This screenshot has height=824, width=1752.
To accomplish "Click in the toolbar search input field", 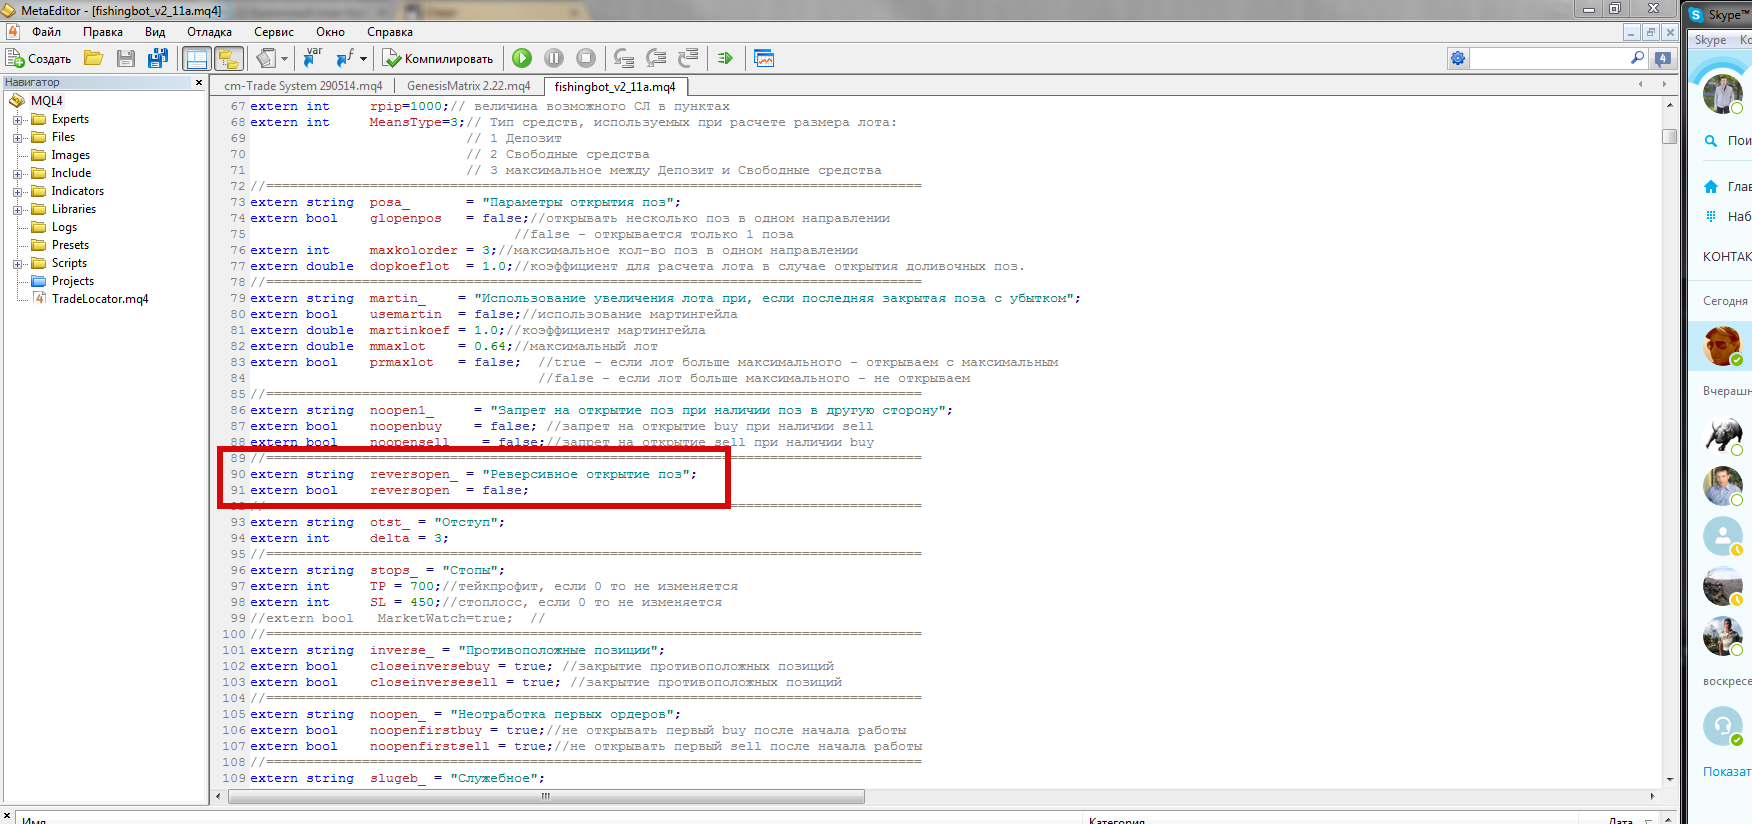I will pos(1550,58).
